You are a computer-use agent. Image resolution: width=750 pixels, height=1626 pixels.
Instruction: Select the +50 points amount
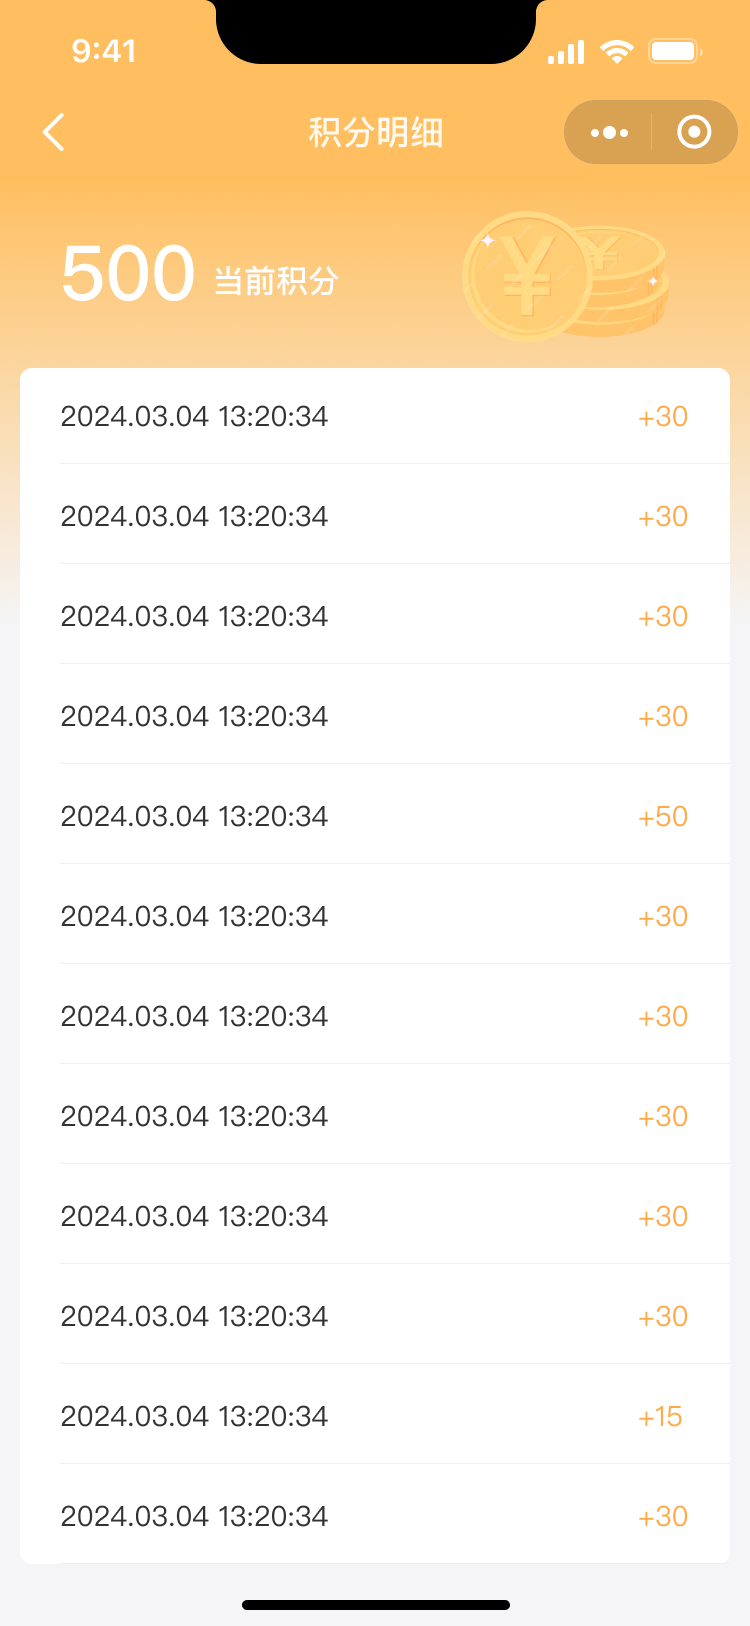tap(663, 816)
